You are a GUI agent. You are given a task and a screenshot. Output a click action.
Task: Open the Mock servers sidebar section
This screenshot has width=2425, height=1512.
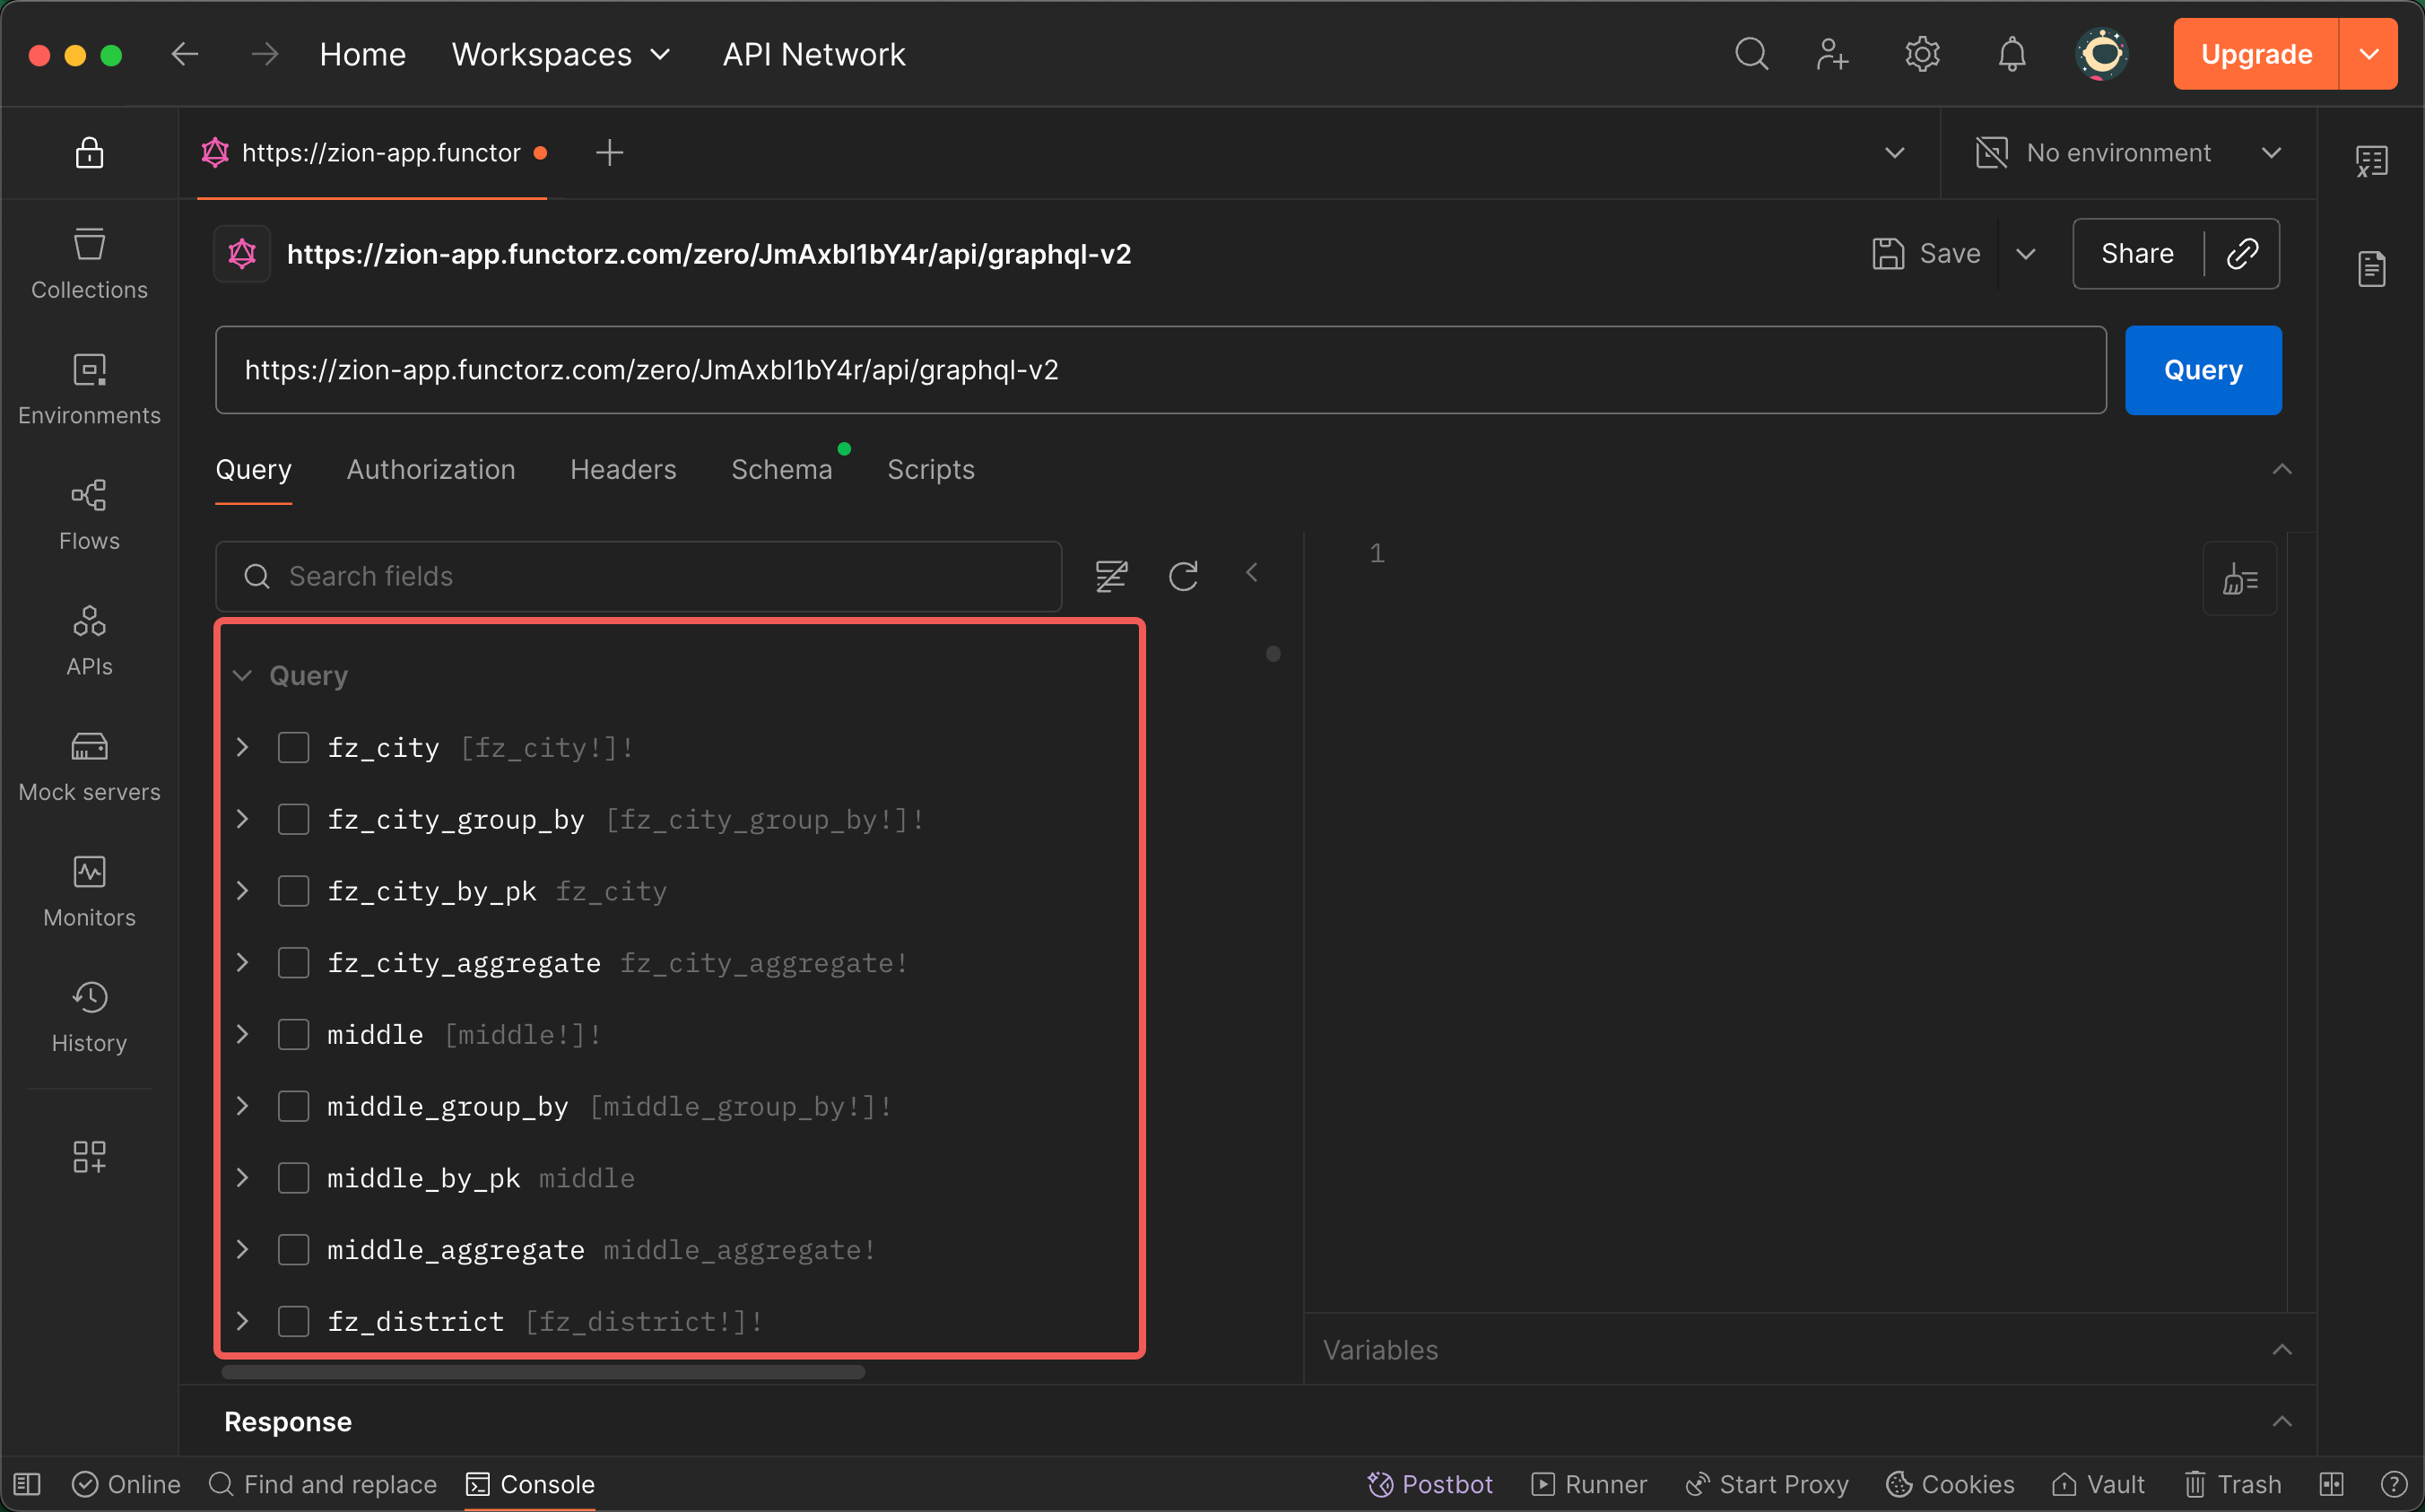coord(89,767)
